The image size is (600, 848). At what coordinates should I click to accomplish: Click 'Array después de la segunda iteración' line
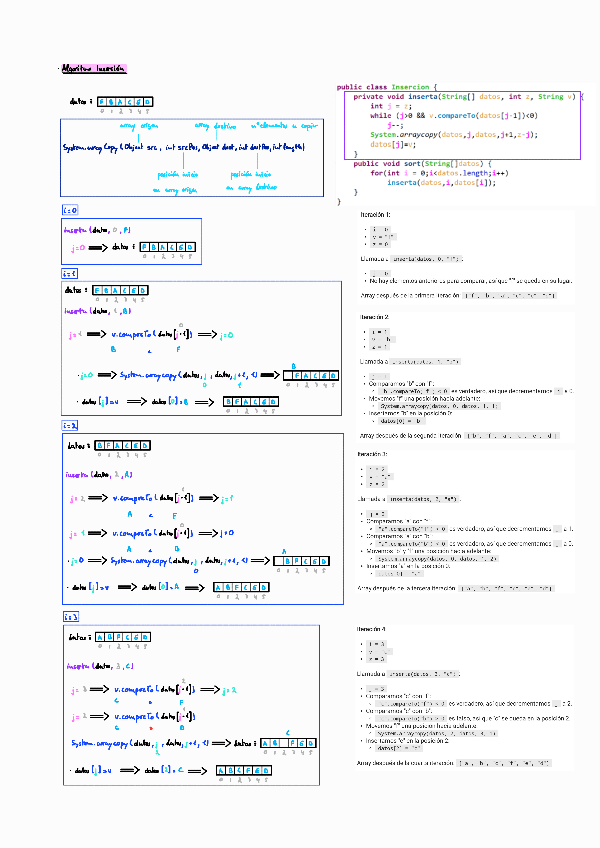tap(459, 435)
